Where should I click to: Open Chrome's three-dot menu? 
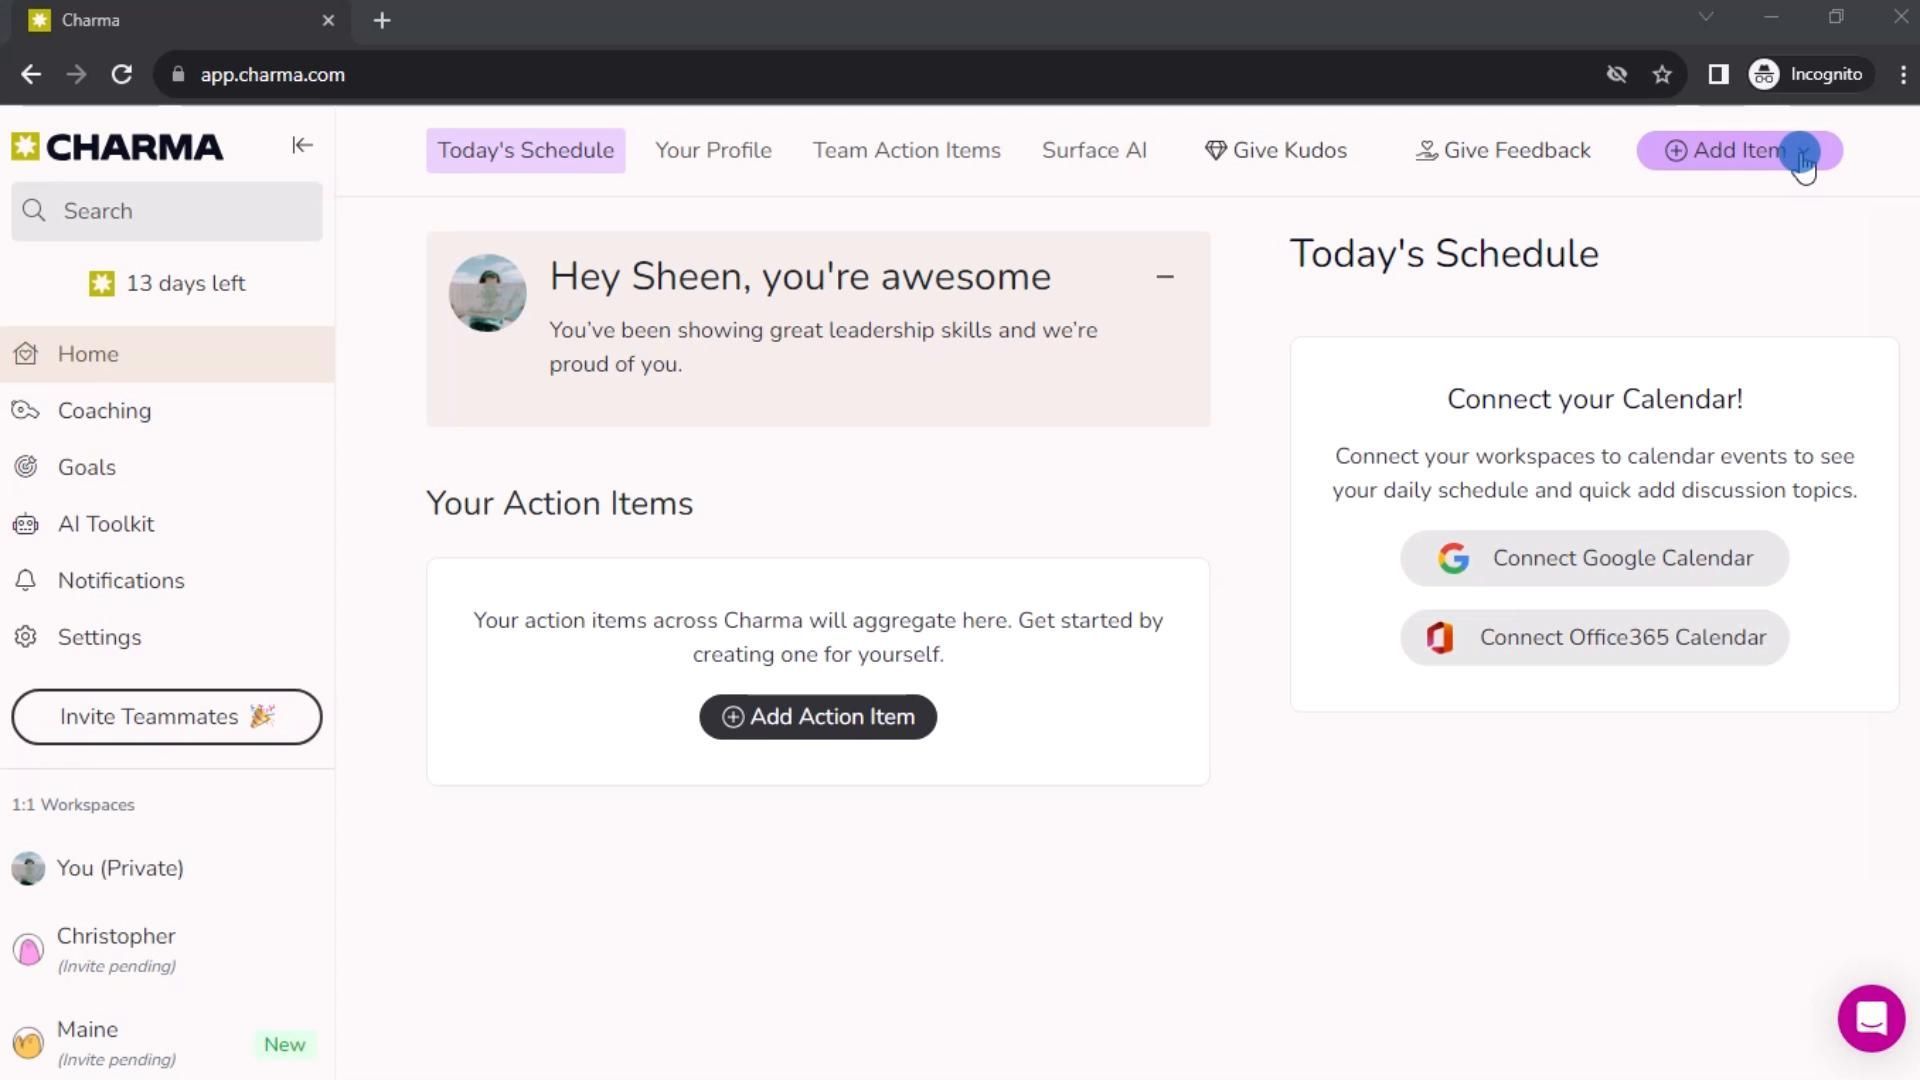[1902, 75]
